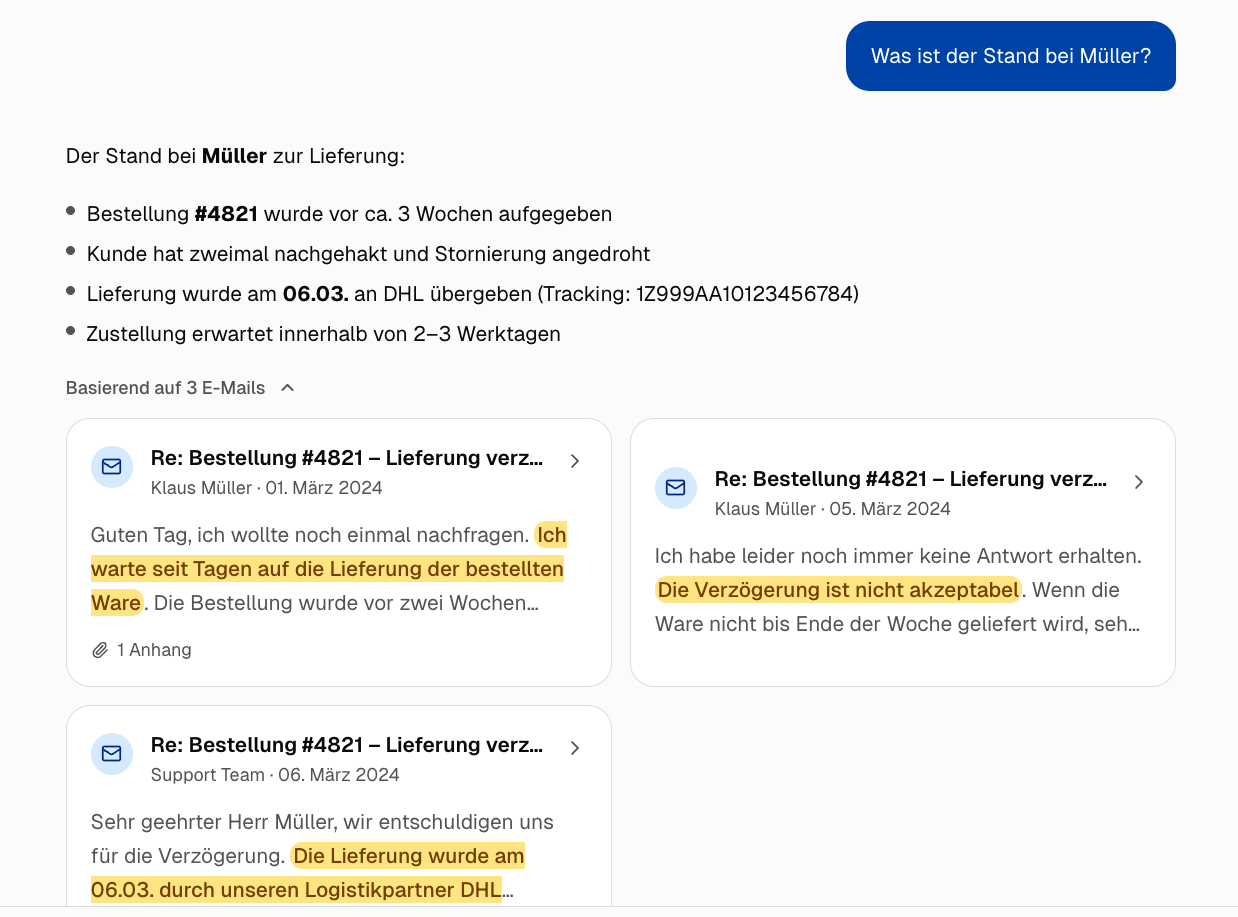Expand the 05. März email using the arrow
Screen dimensions: 1238x917
coord(1138,482)
